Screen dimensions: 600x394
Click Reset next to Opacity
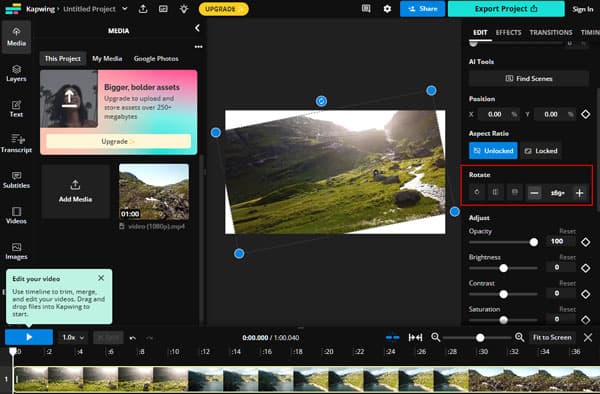567,231
